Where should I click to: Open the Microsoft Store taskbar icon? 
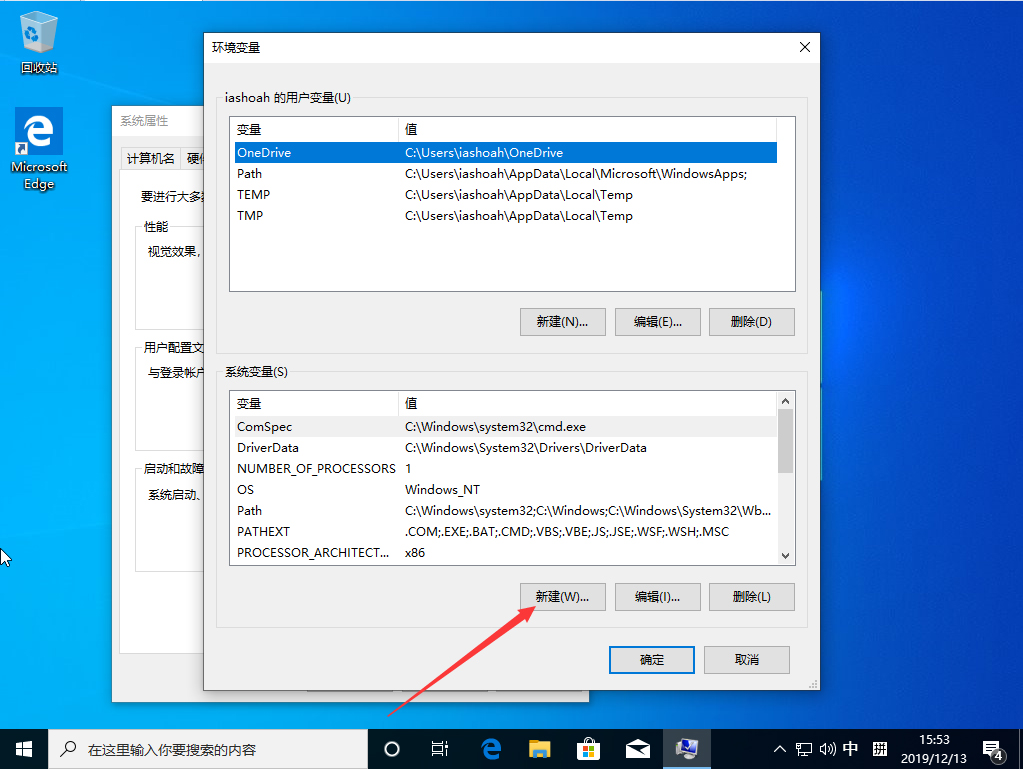click(589, 748)
